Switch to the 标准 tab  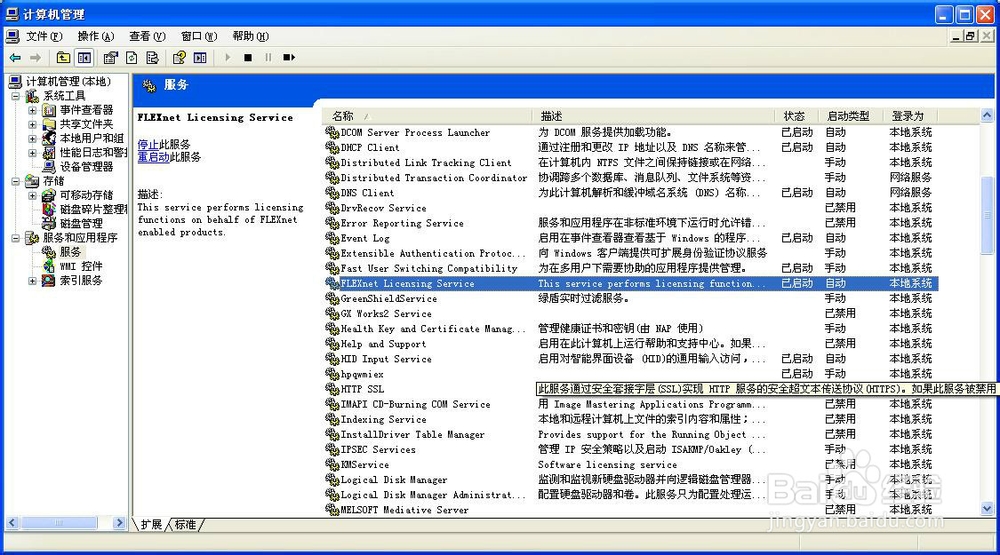(x=185, y=524)
